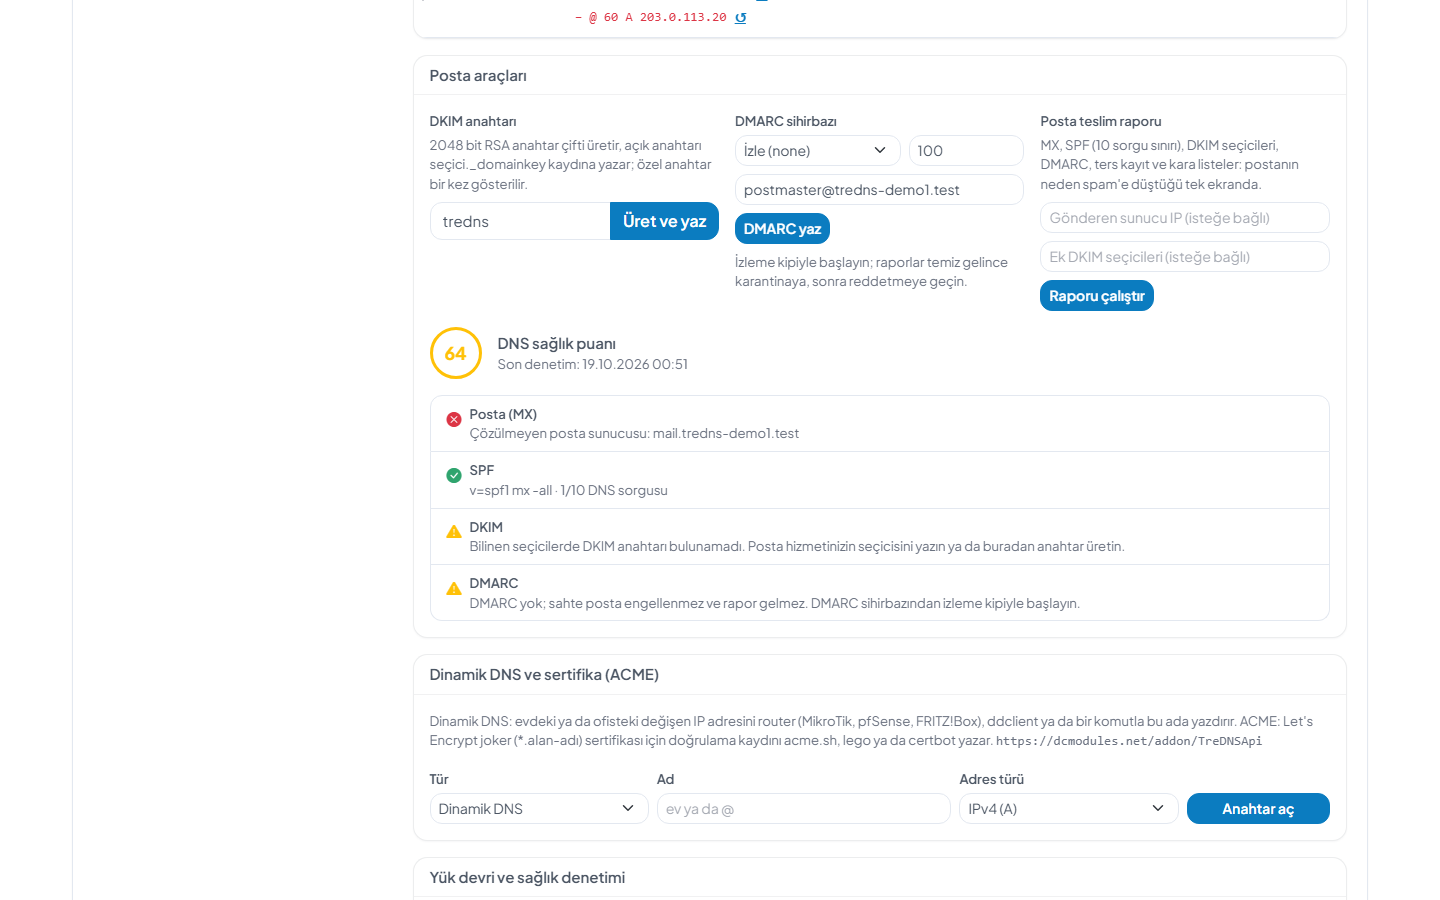Click the Yük devri ve sağlık denetimi heading
Viewport: 1440px width, 900px height.
527,878
